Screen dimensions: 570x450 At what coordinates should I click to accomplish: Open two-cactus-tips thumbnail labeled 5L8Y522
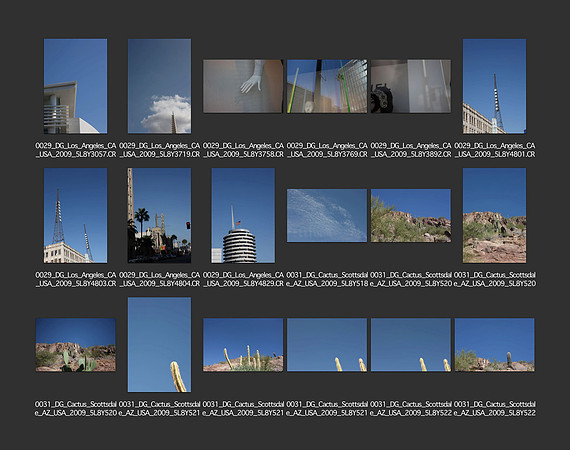pos(411,345)
